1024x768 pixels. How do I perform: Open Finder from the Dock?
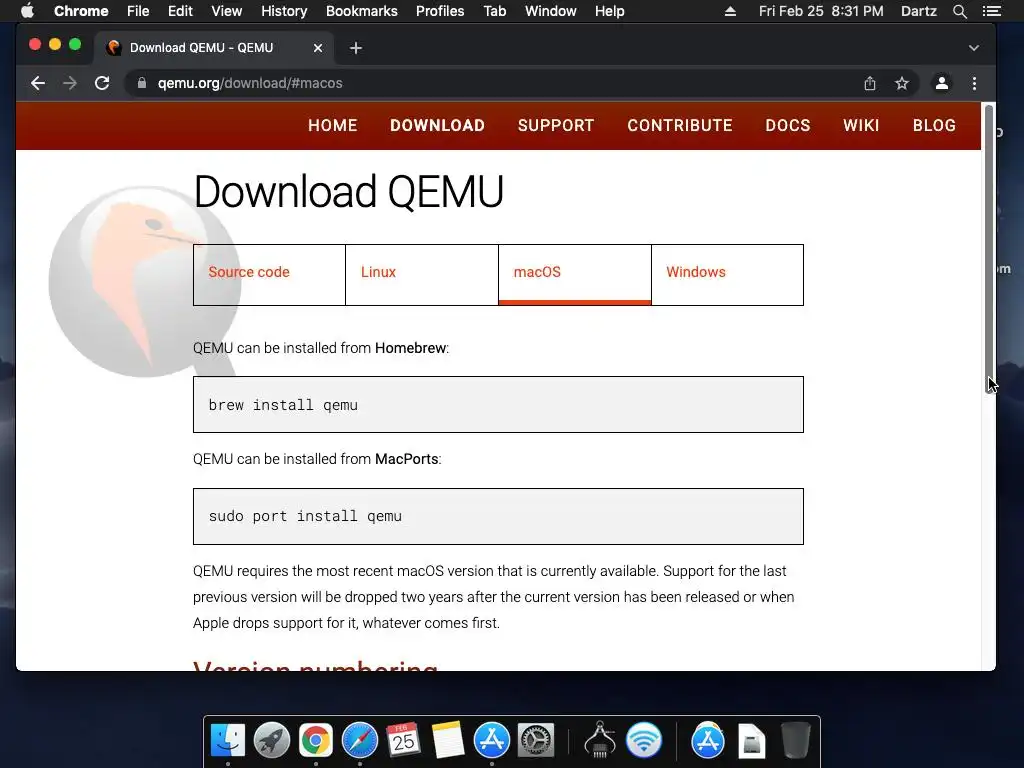[228, 741]
